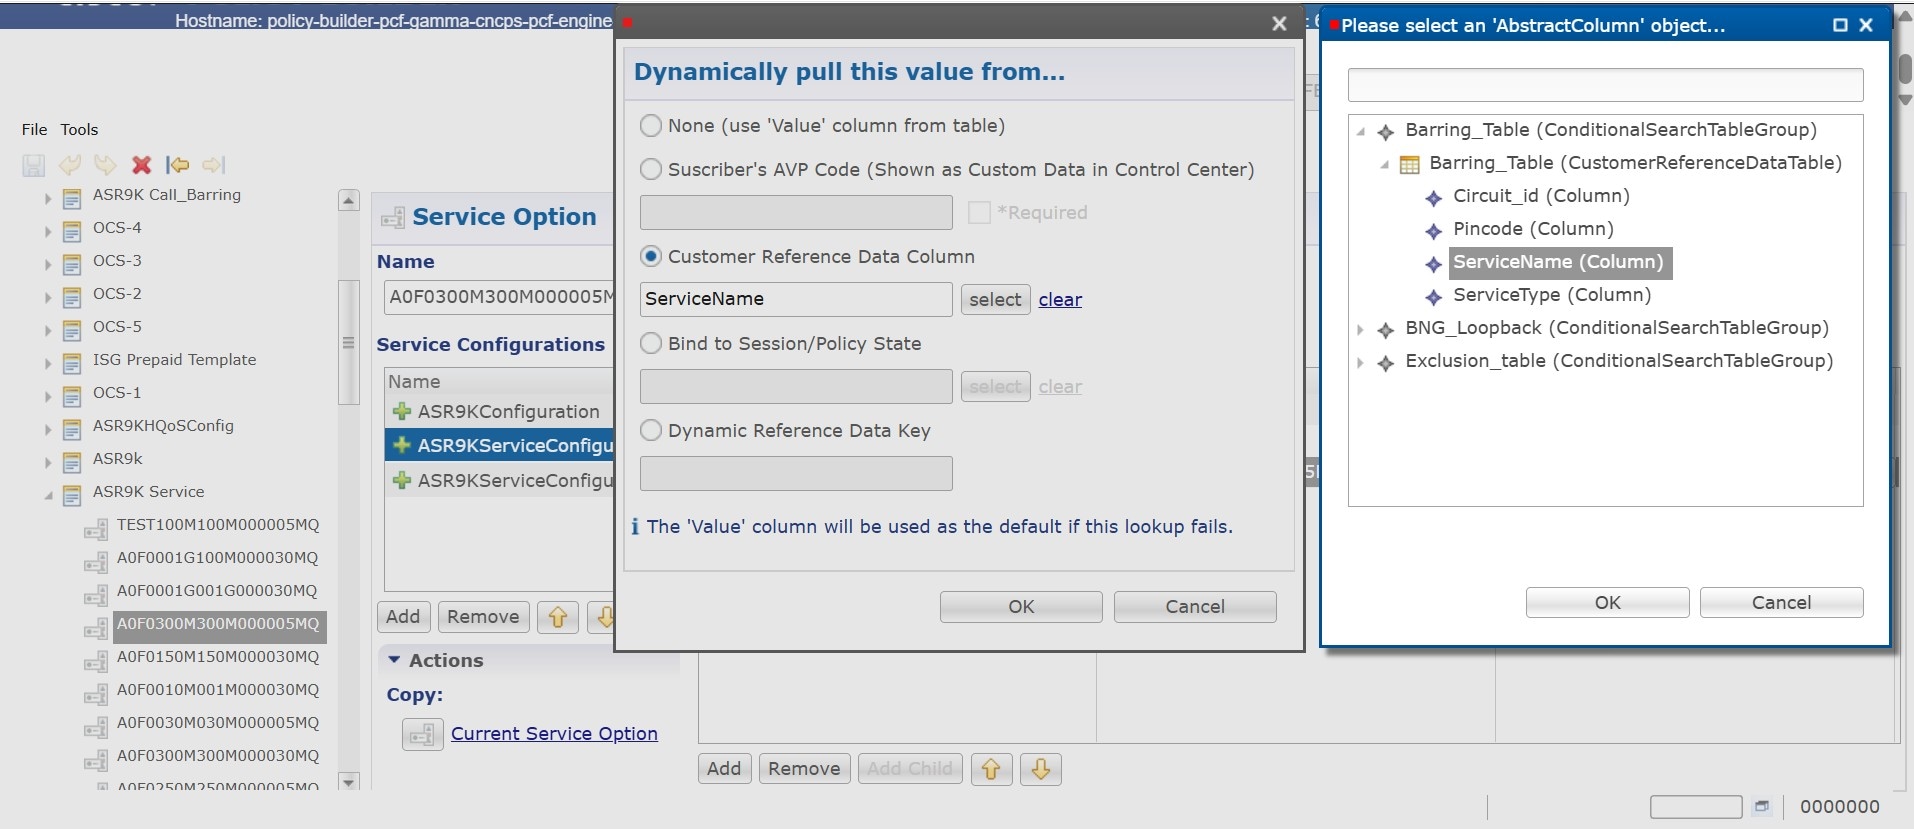Open the File menu
The image size is (1914, 829).
click(34, 129)
